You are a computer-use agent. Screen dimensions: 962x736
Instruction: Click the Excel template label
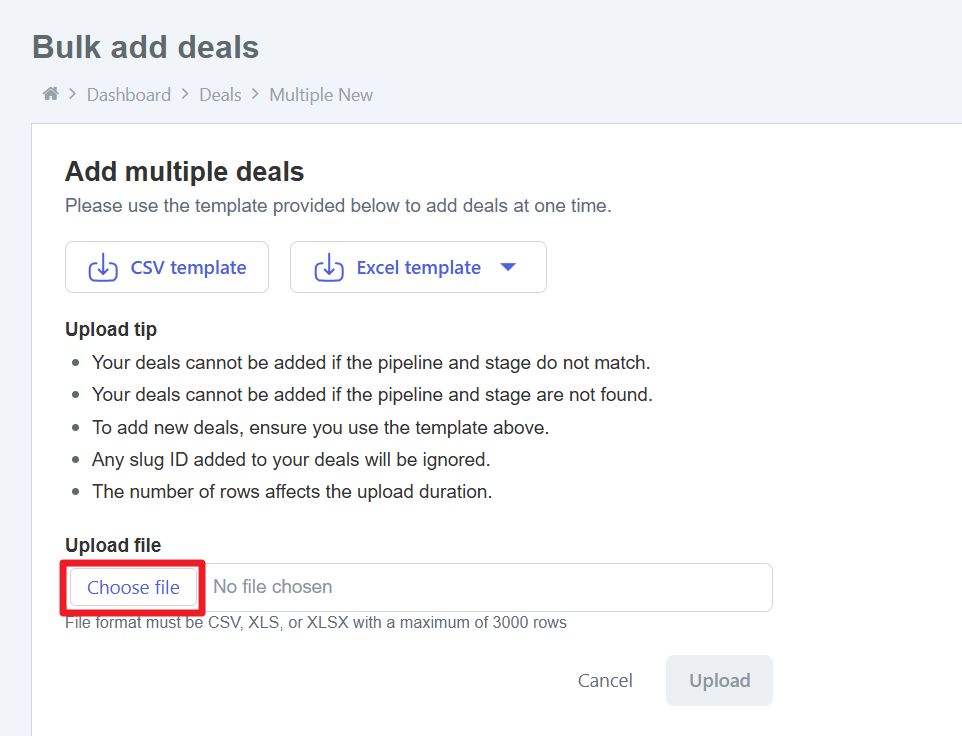(418, 268)
